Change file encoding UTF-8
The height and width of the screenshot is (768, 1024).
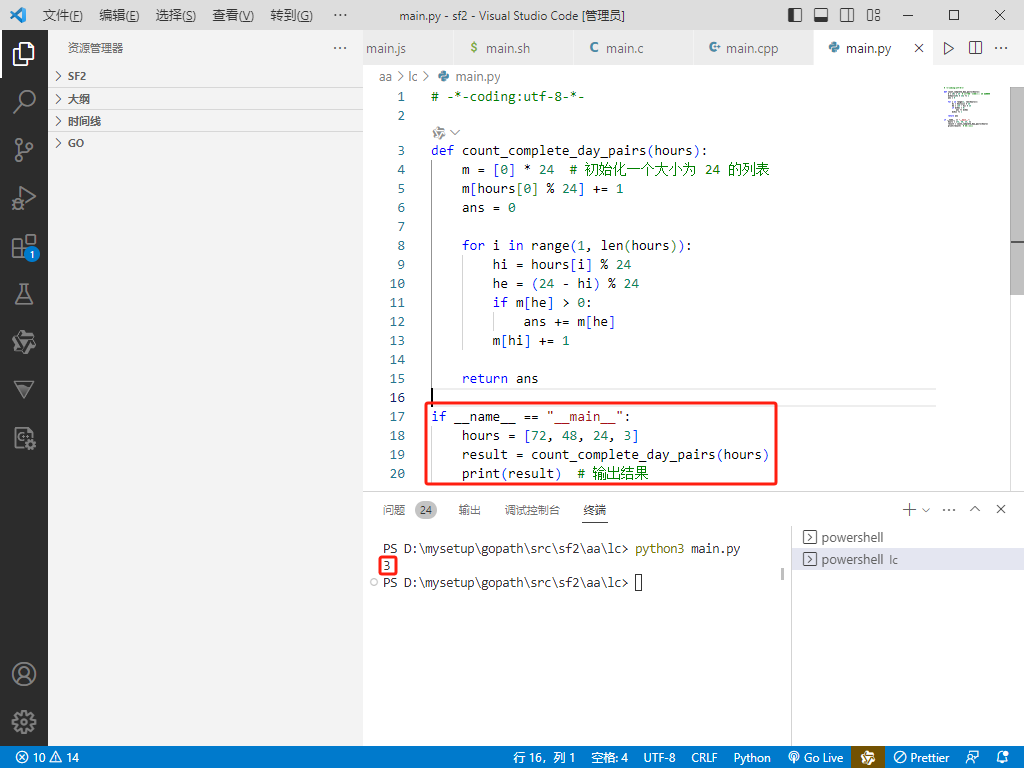pyautogui.click(x=659, y=758)
